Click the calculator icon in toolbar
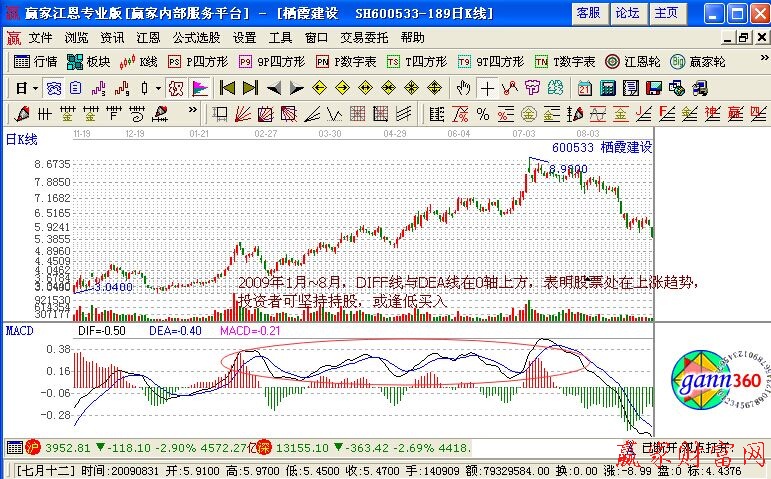771x479 pixels. [609, 87]
